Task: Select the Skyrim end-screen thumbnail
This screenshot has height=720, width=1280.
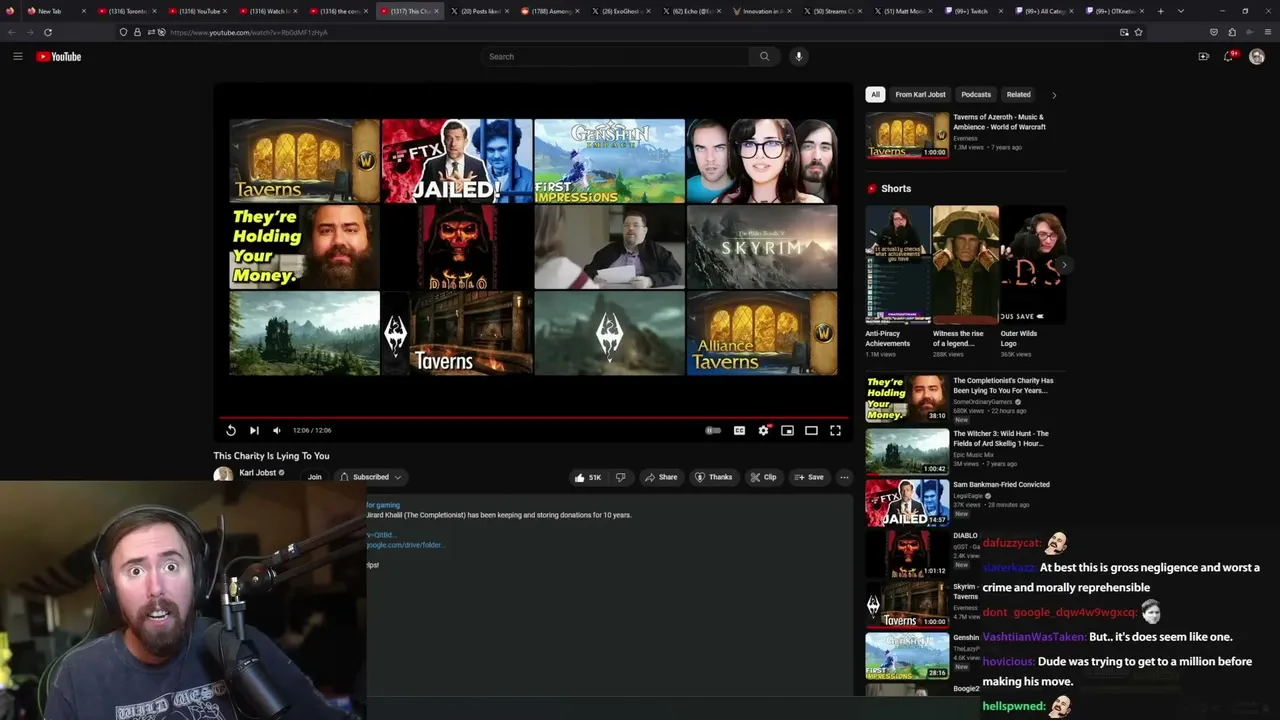Action: pyautogui.click(x=762, y=247)
